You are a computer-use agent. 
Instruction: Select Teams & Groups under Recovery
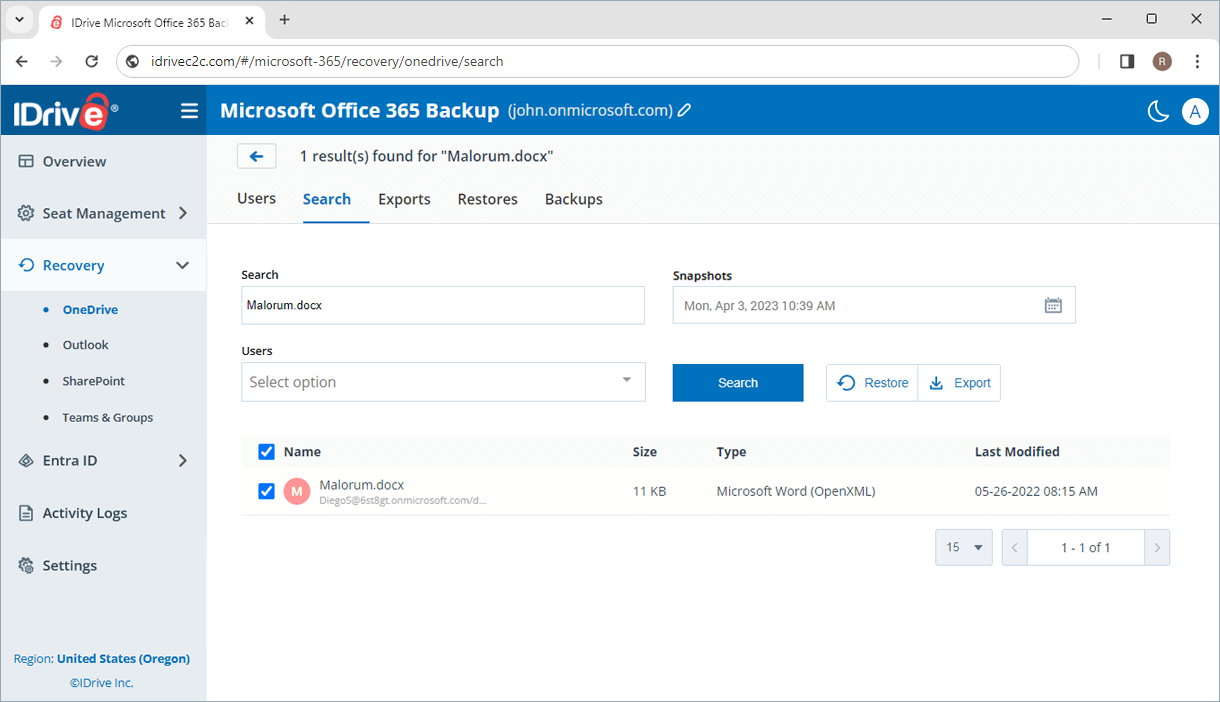[108, 418]
